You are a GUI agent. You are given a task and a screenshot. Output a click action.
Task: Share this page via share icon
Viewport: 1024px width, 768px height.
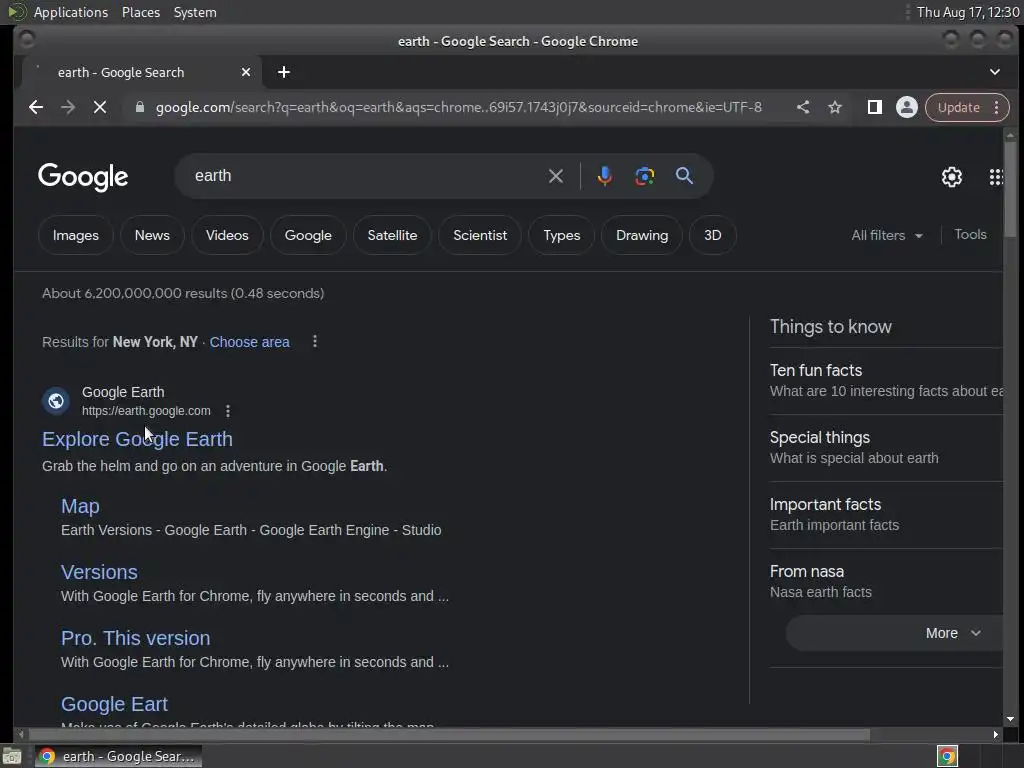[x=803, y=107]
